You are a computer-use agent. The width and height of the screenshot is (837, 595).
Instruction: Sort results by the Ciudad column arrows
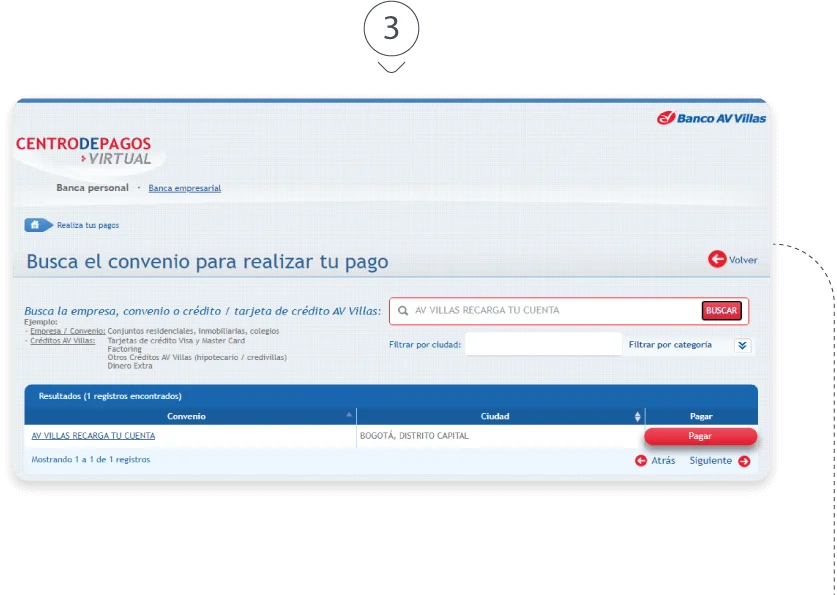(x=638, y=416)
